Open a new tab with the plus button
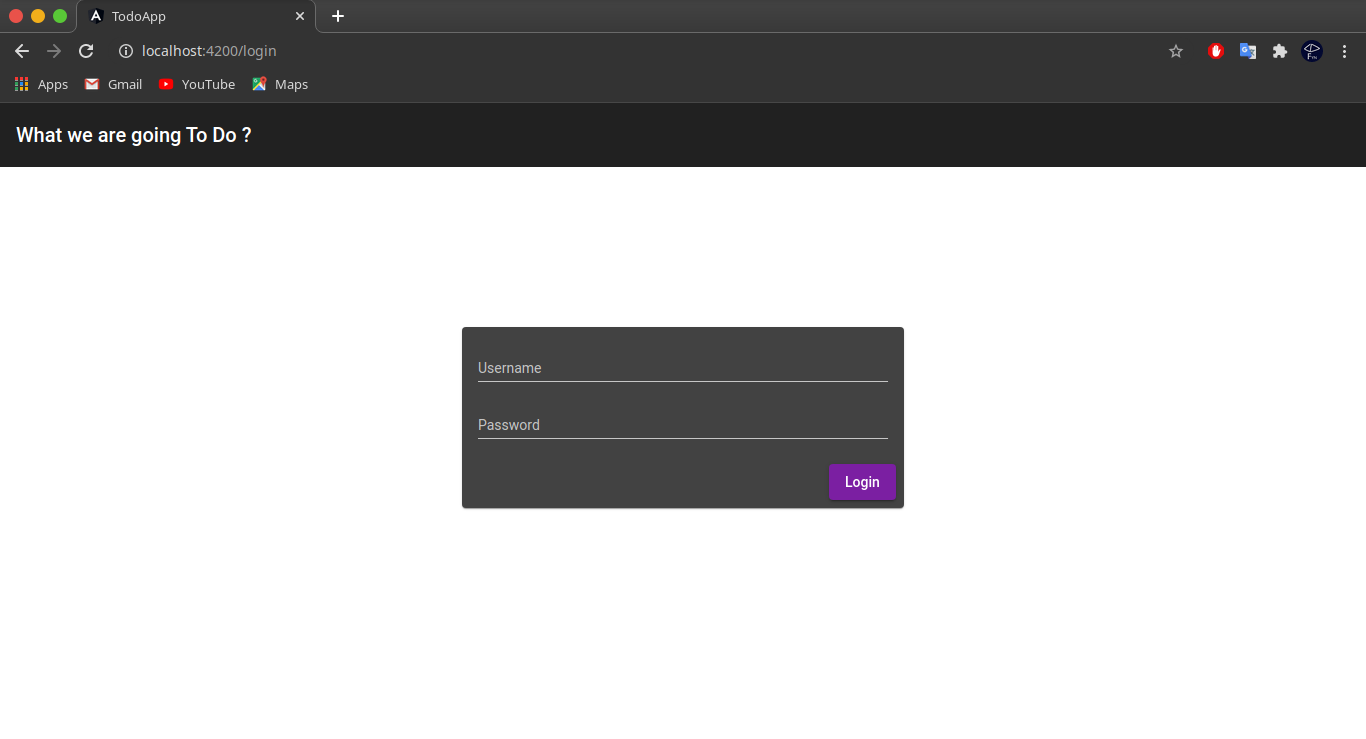The width and height of the screenshot is (1366, 739). [x=338, y=16]
